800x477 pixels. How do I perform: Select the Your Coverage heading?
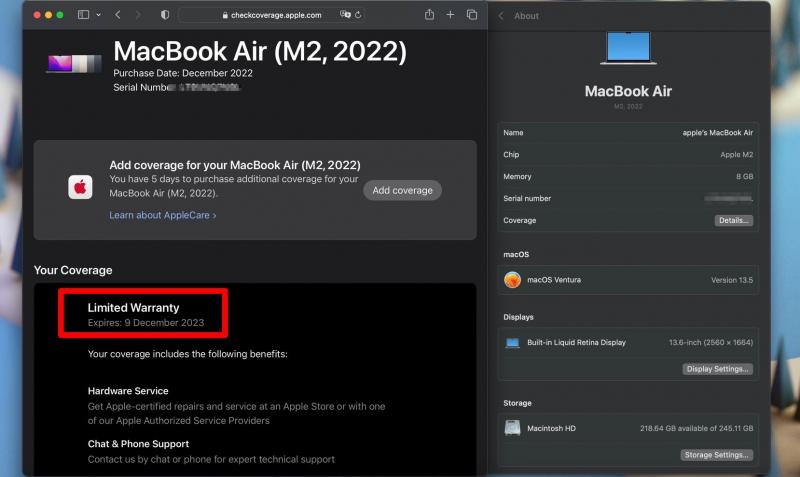tap(73, 270)
